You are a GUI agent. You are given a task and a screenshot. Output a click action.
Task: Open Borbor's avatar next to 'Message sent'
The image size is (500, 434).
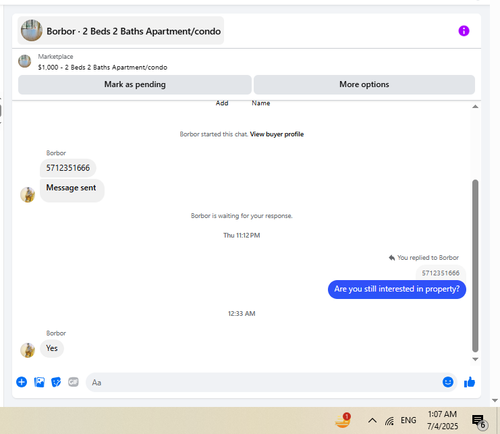pos(28,195)
